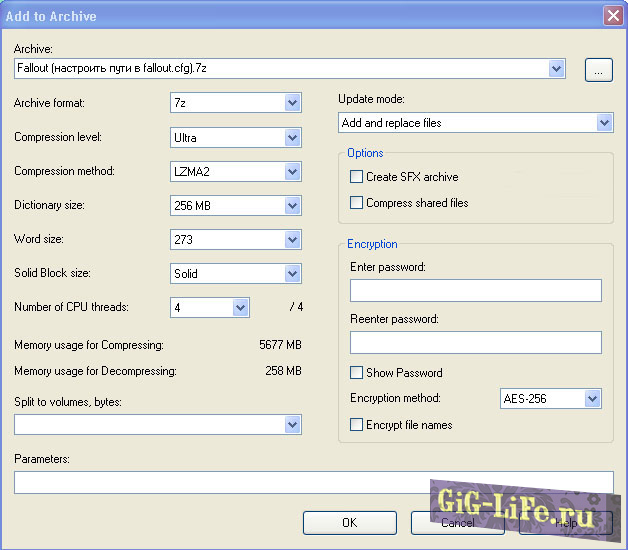Focus the Reenter password field
This screenshot has width=628, height=550.
475,343
